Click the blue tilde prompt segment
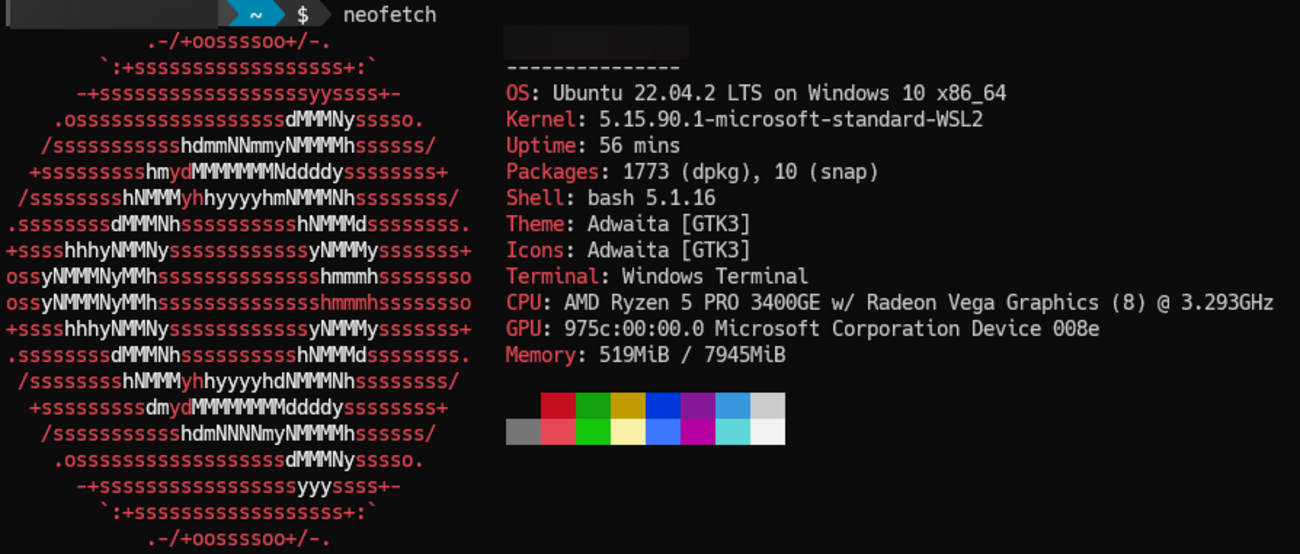Screen dimensions: 1300x554 256,15
